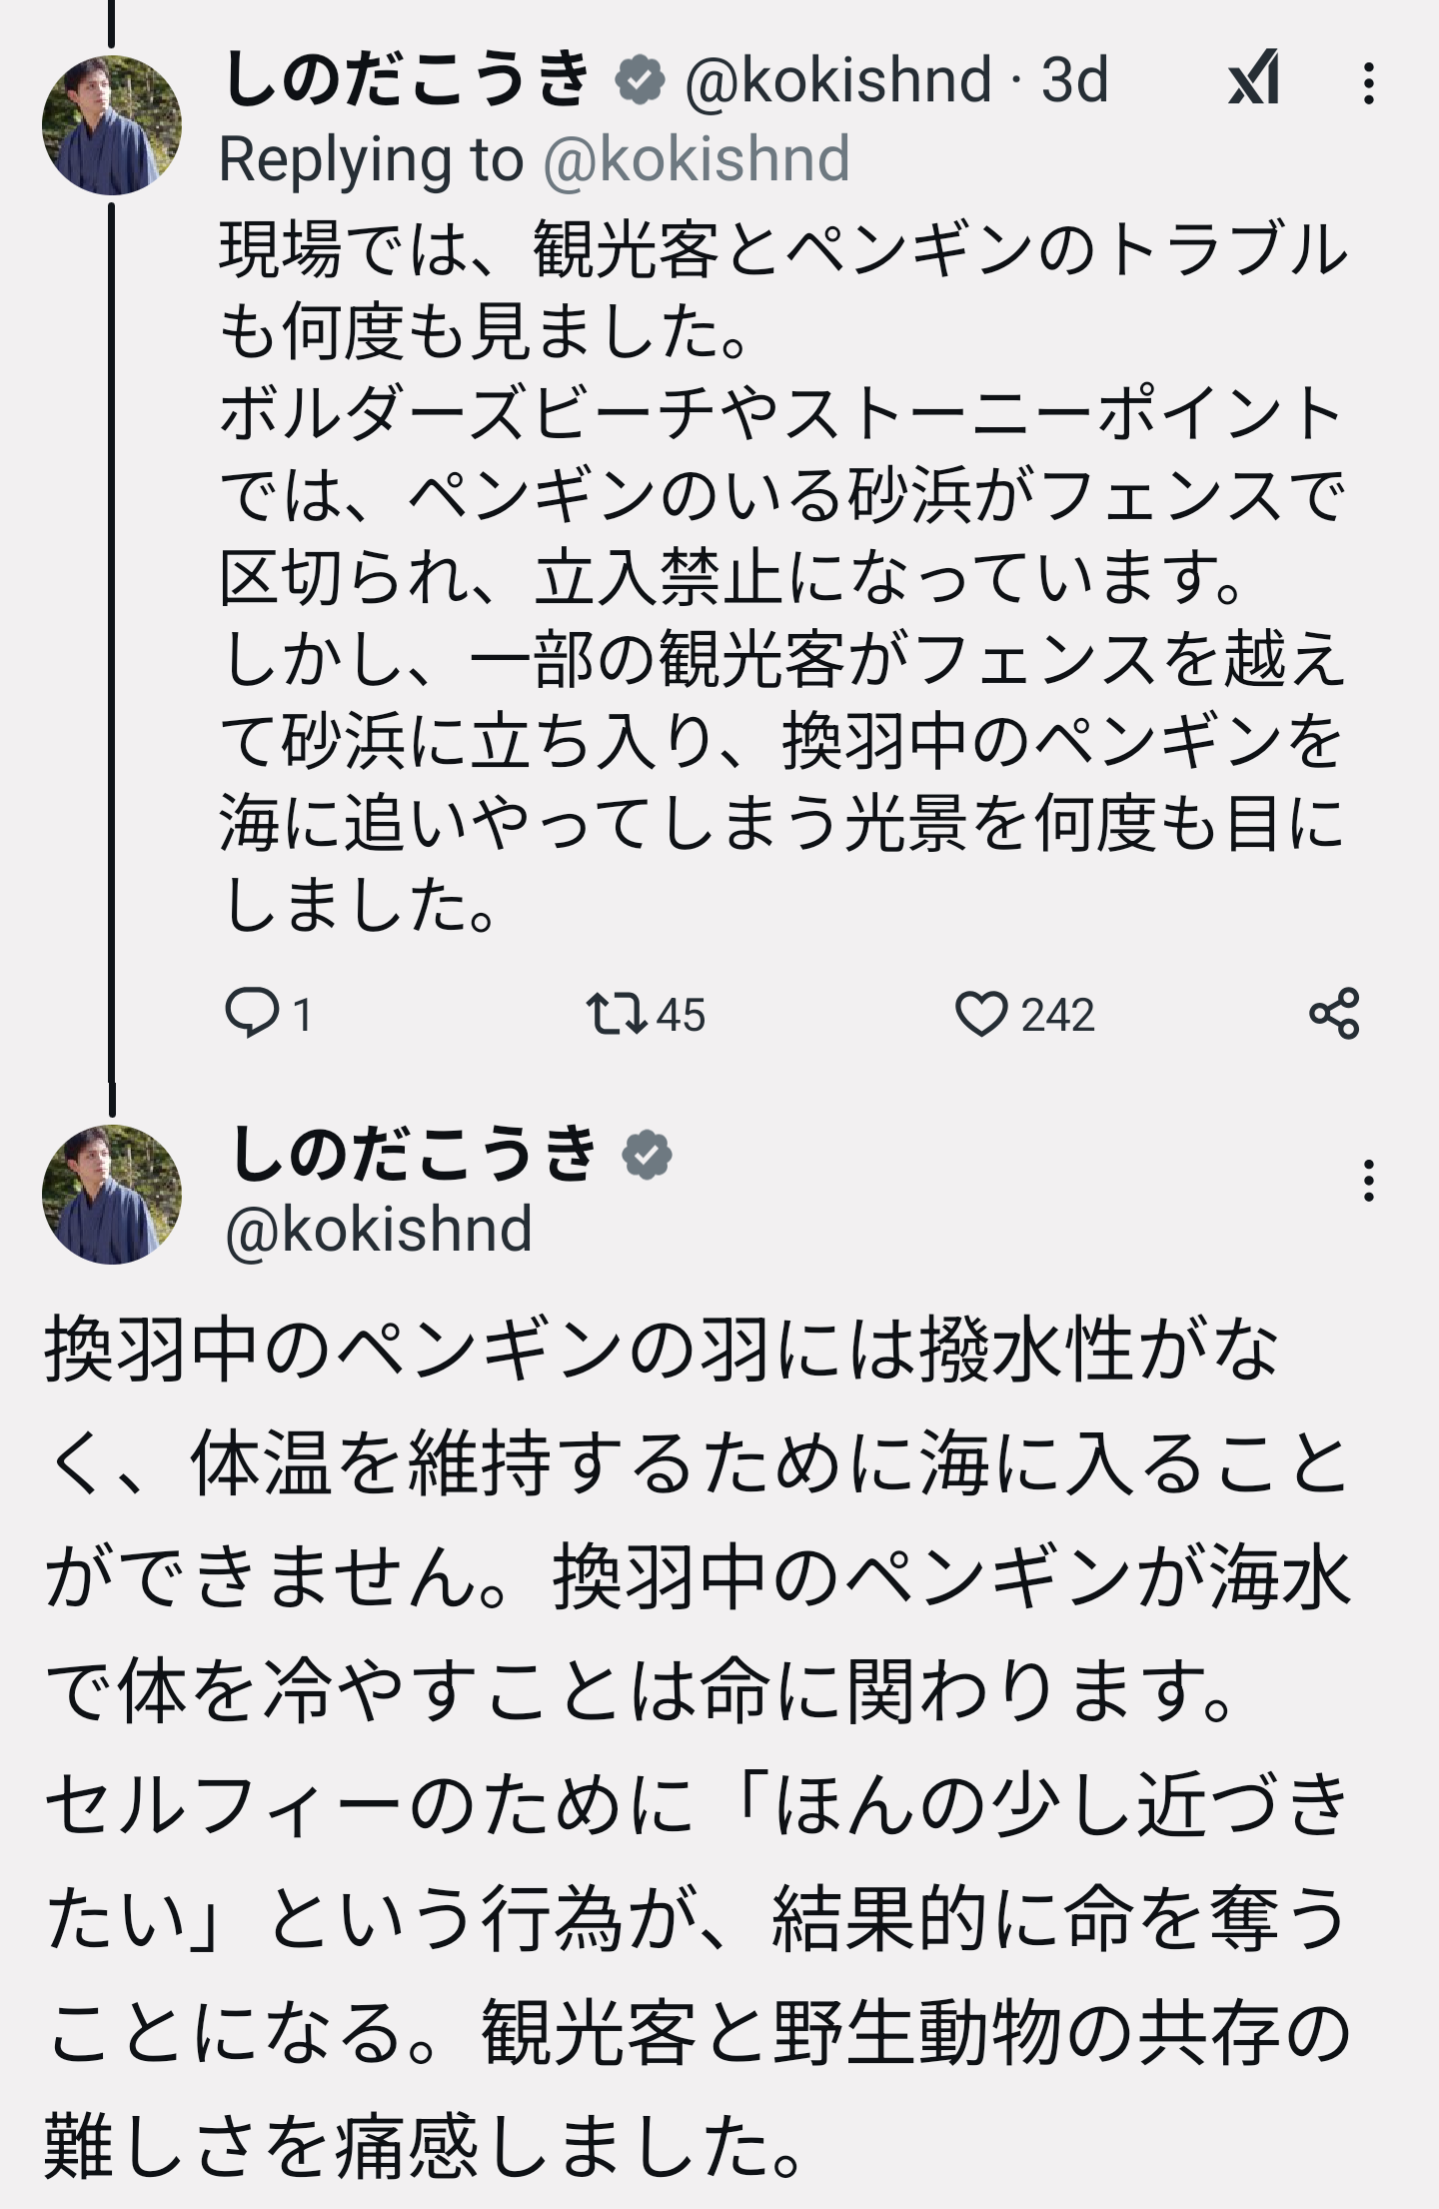
Task: Tap the share icon on the reply tweet
Action: pos(1334,1013)
